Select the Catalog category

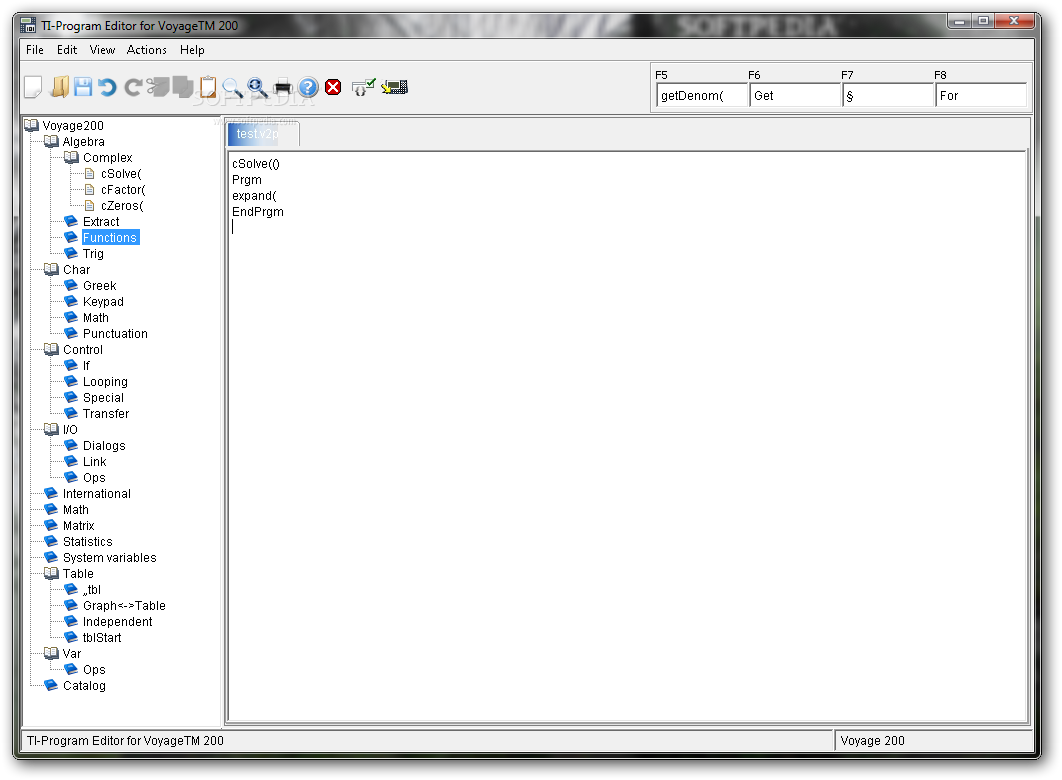tap(84, 686)
